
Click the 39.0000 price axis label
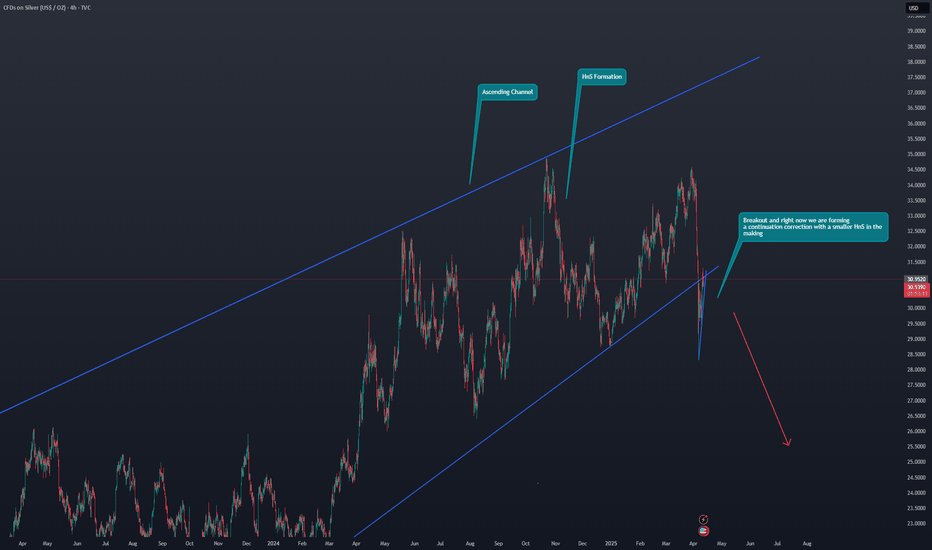pyautogui.click(x=916, y=31)
